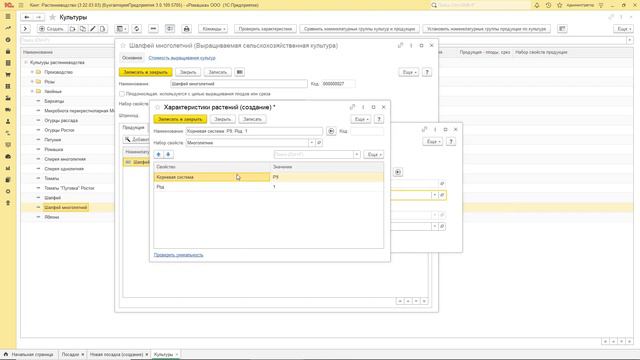Select the Корневая система property row

[269, 177]
